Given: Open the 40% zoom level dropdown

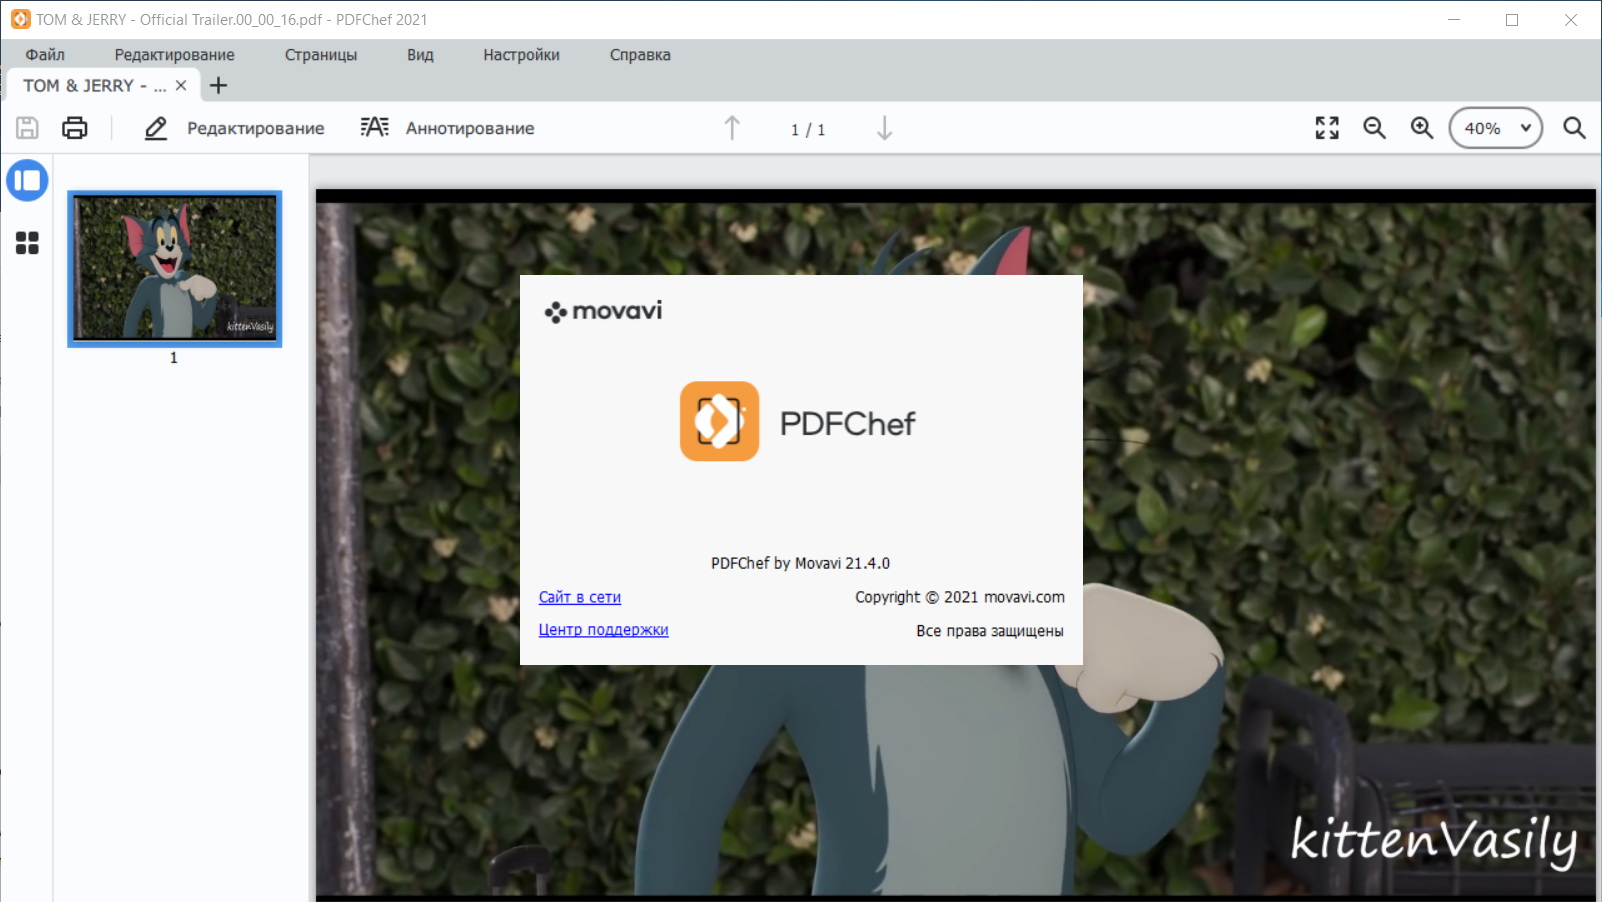Looking at the screenshot, I should [x=1496, y=128].
